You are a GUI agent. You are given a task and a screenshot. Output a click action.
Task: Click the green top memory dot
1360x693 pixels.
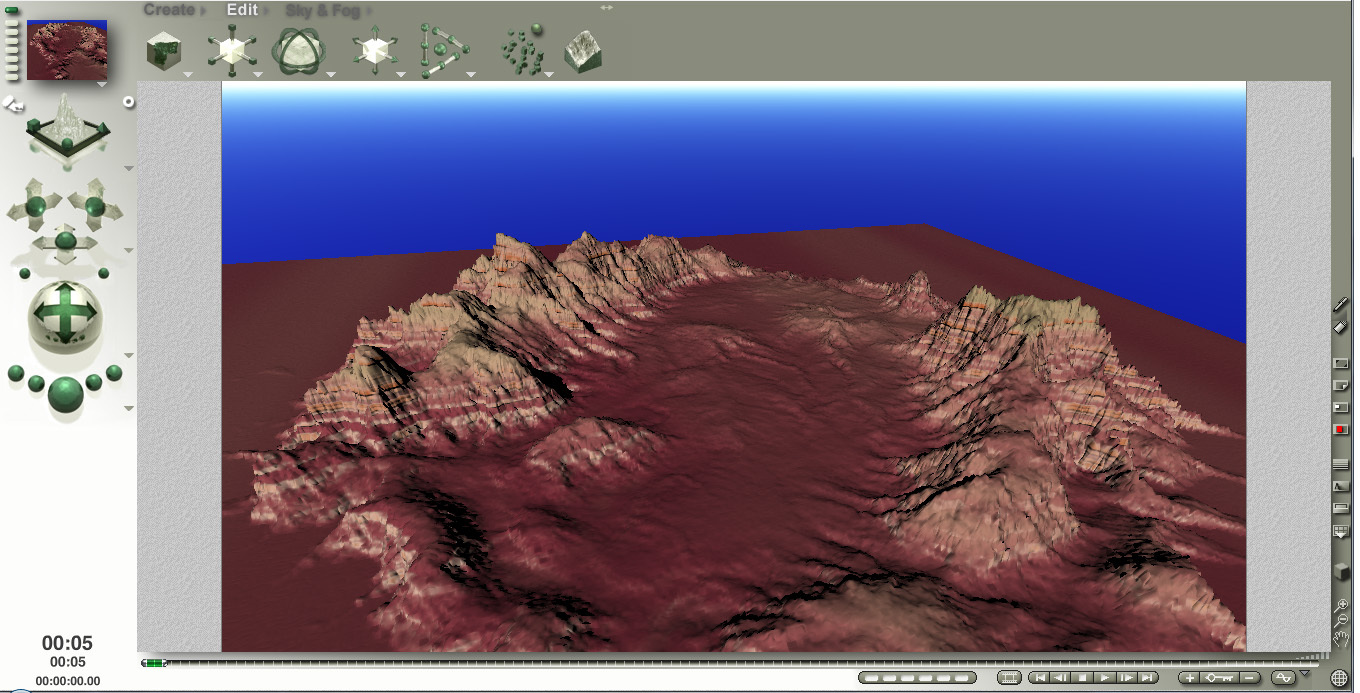point(13,11)
